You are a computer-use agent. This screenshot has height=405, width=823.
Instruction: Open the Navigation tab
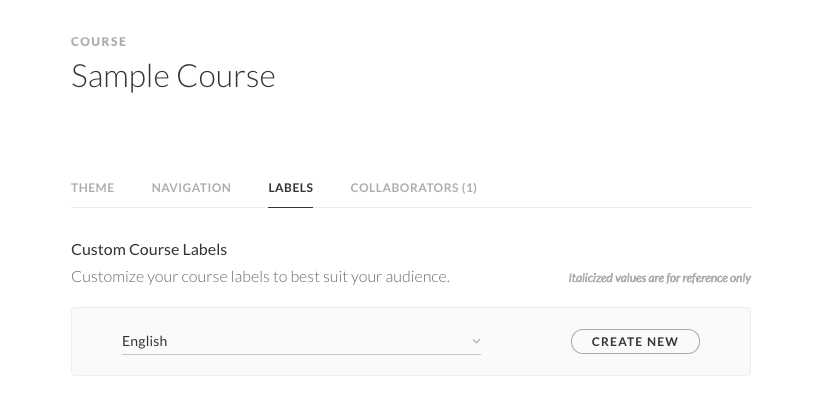point(191,188)
